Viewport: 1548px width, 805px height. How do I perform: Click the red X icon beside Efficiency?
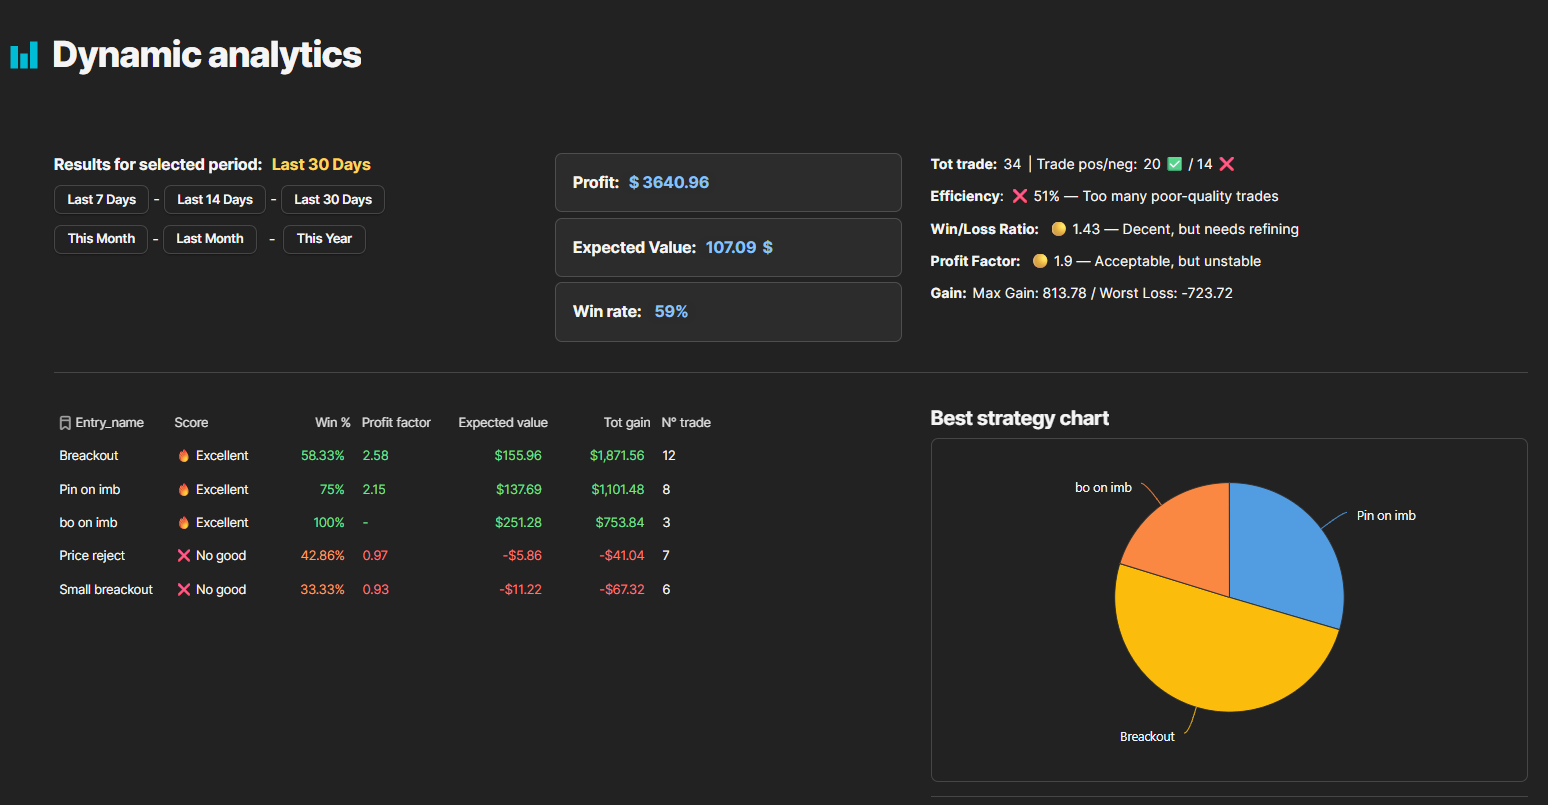[x=1020, y=196]
